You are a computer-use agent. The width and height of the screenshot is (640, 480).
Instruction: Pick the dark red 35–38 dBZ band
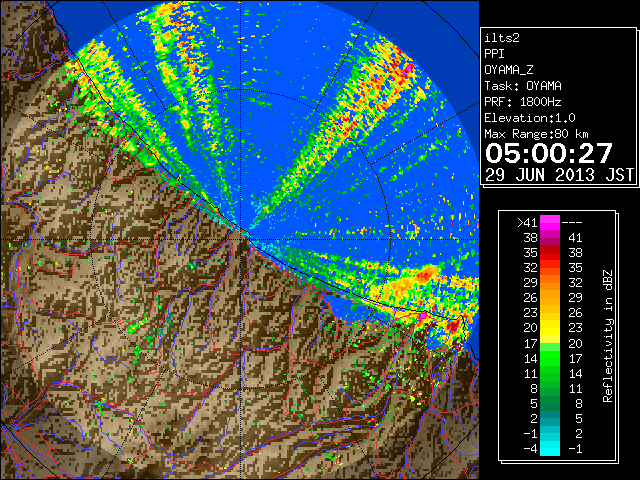click(550, 253)
